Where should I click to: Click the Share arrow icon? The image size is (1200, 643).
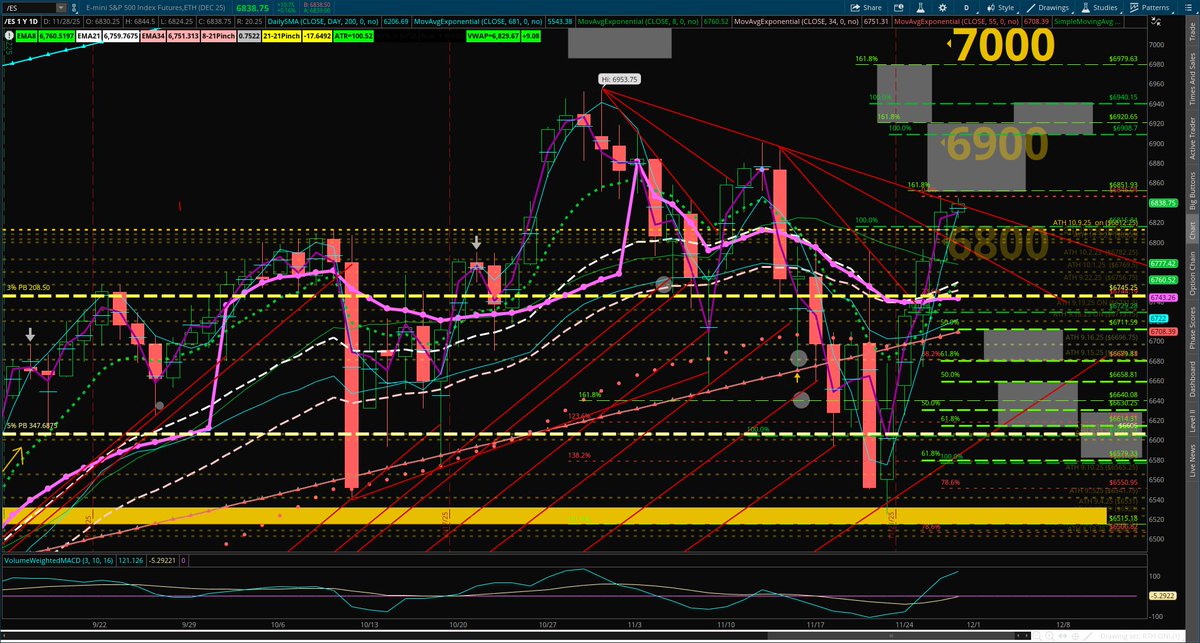tap(855, 7)
